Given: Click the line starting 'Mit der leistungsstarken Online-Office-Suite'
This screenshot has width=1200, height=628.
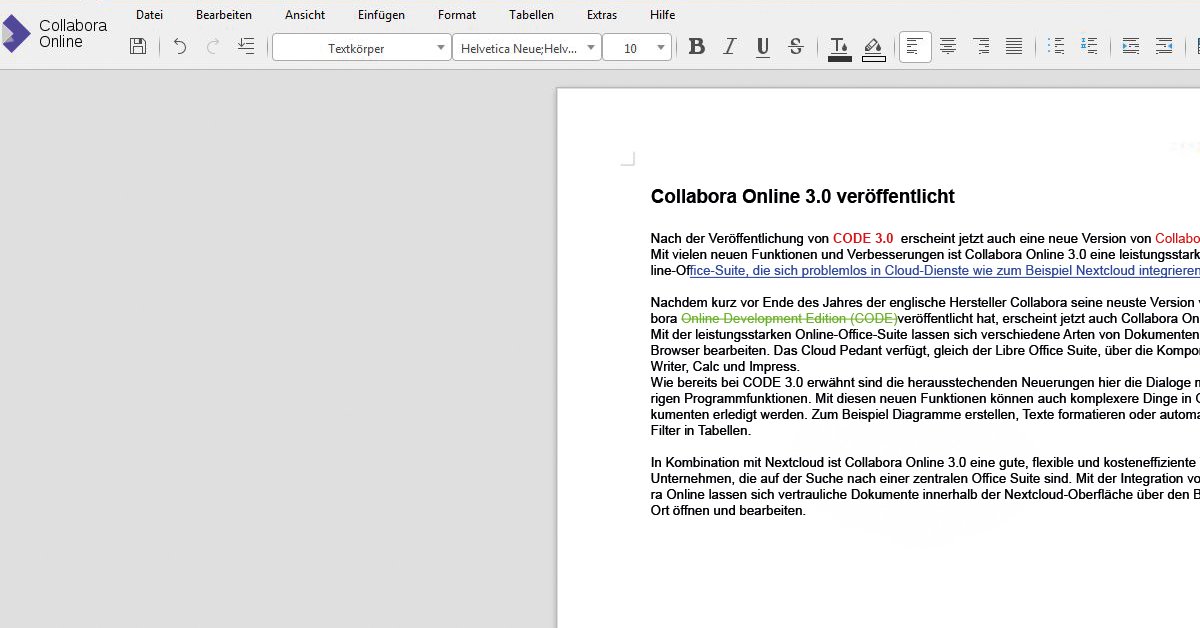Looking at the screenshot, I should (925, 335).
